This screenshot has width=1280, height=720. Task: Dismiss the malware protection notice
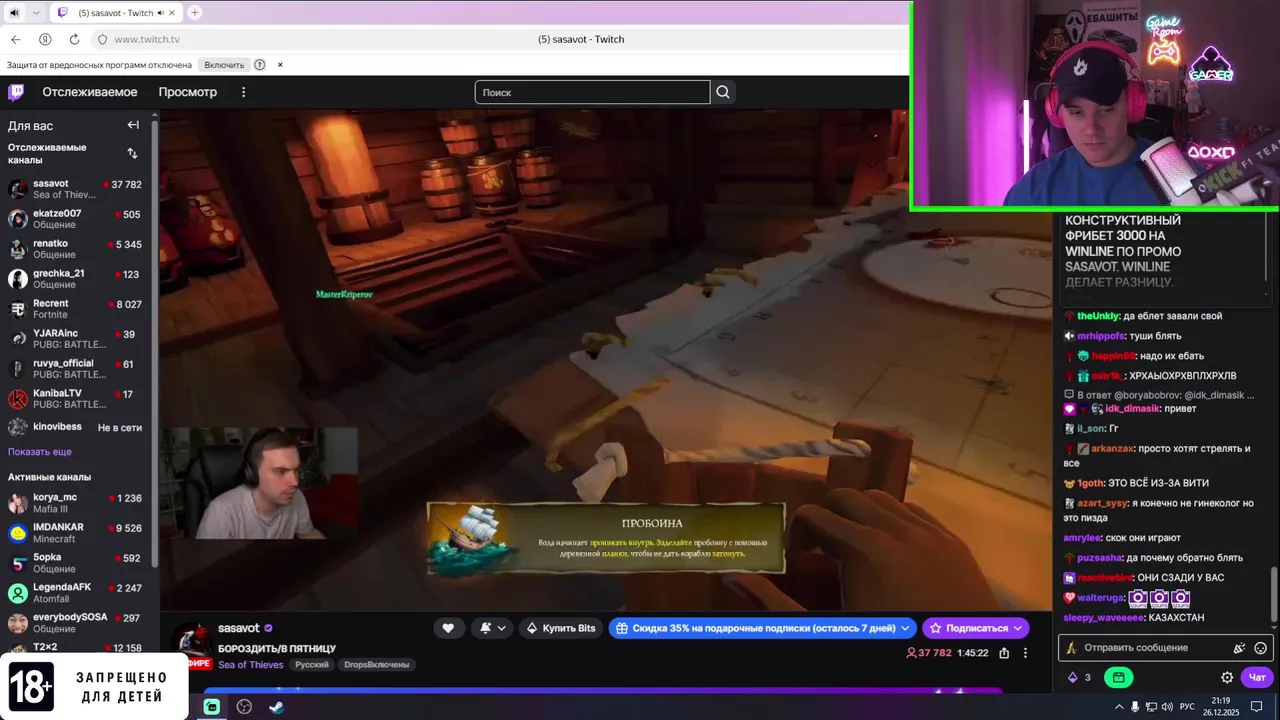pos(280,65)
